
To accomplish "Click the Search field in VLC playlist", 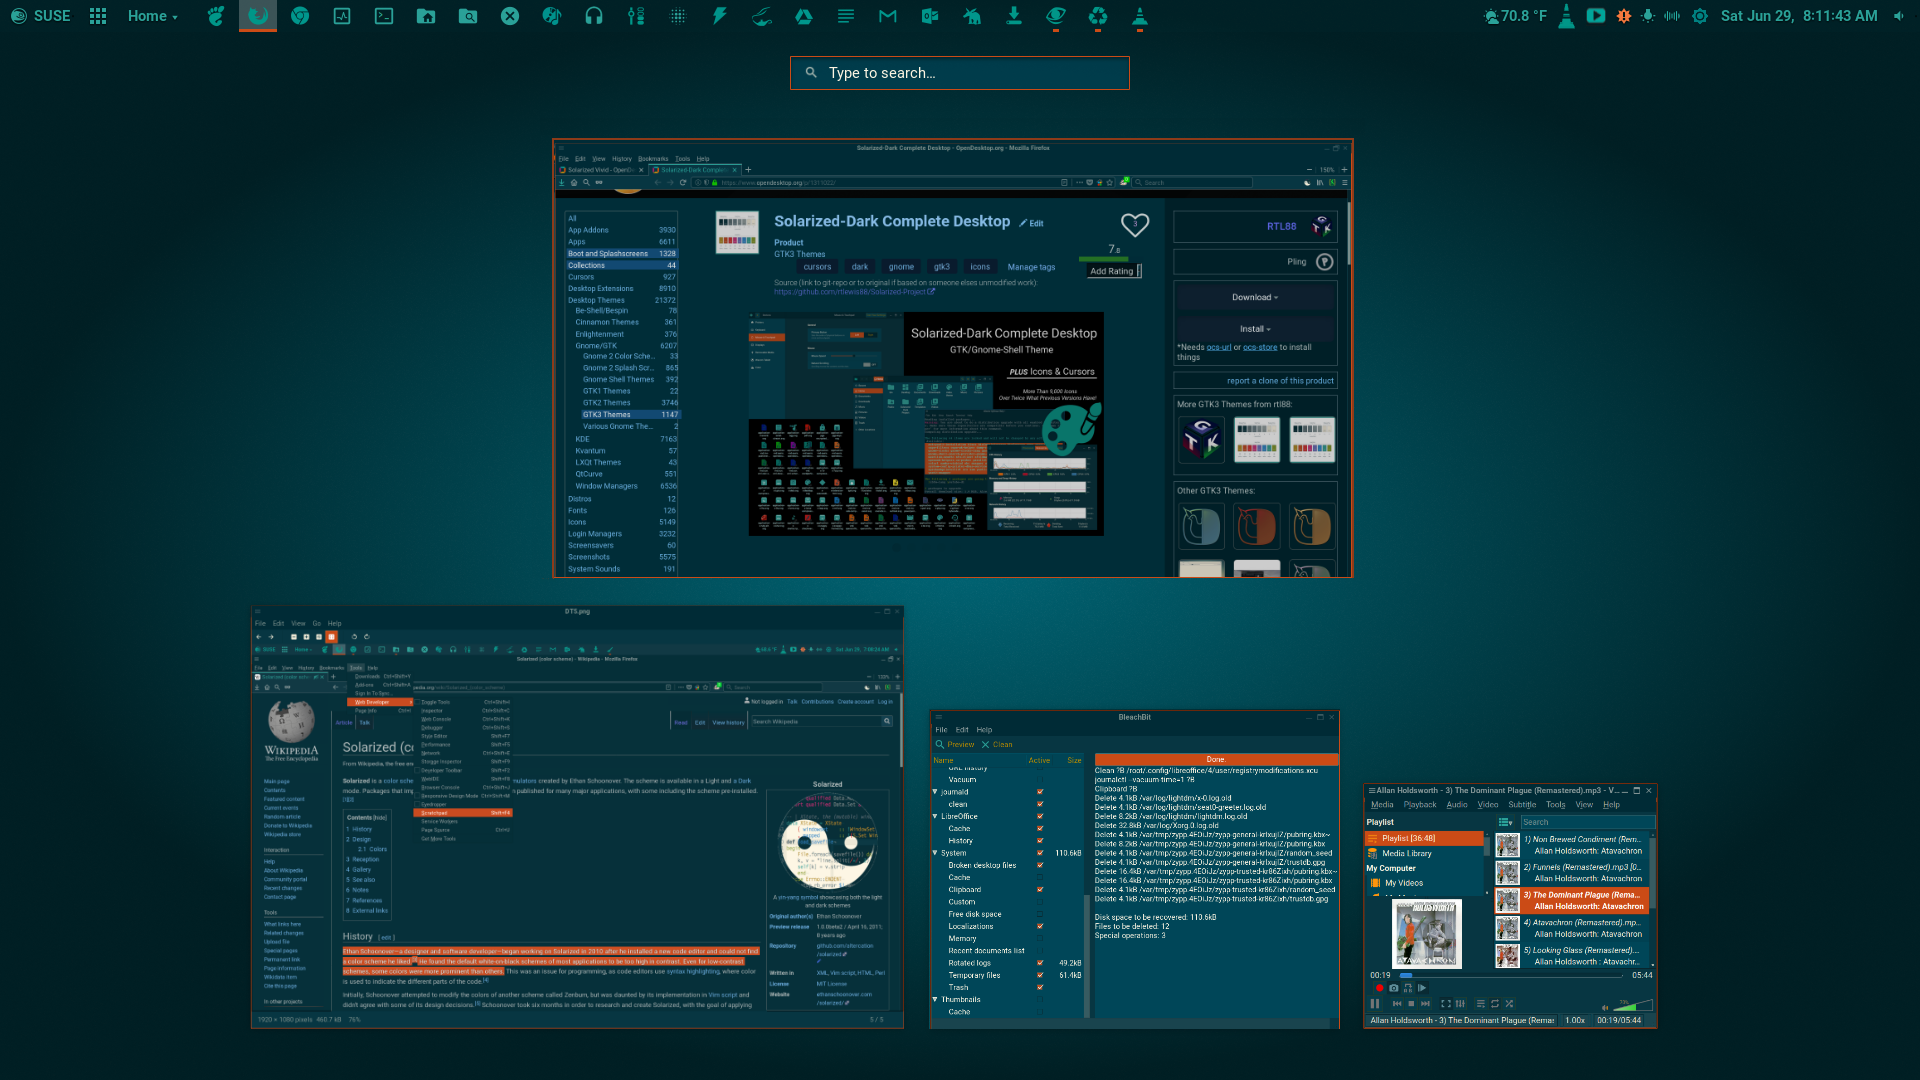I will pos(1587,822).
